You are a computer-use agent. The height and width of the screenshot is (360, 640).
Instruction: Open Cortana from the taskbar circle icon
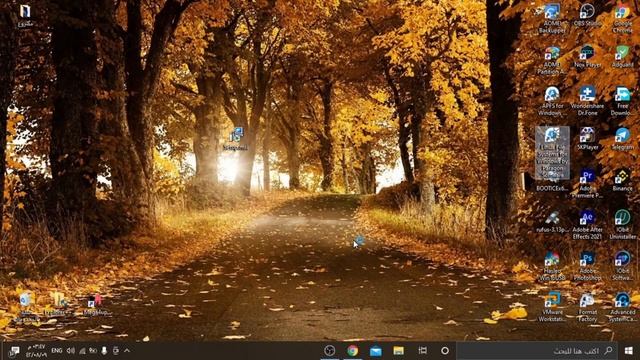(445, 351)
